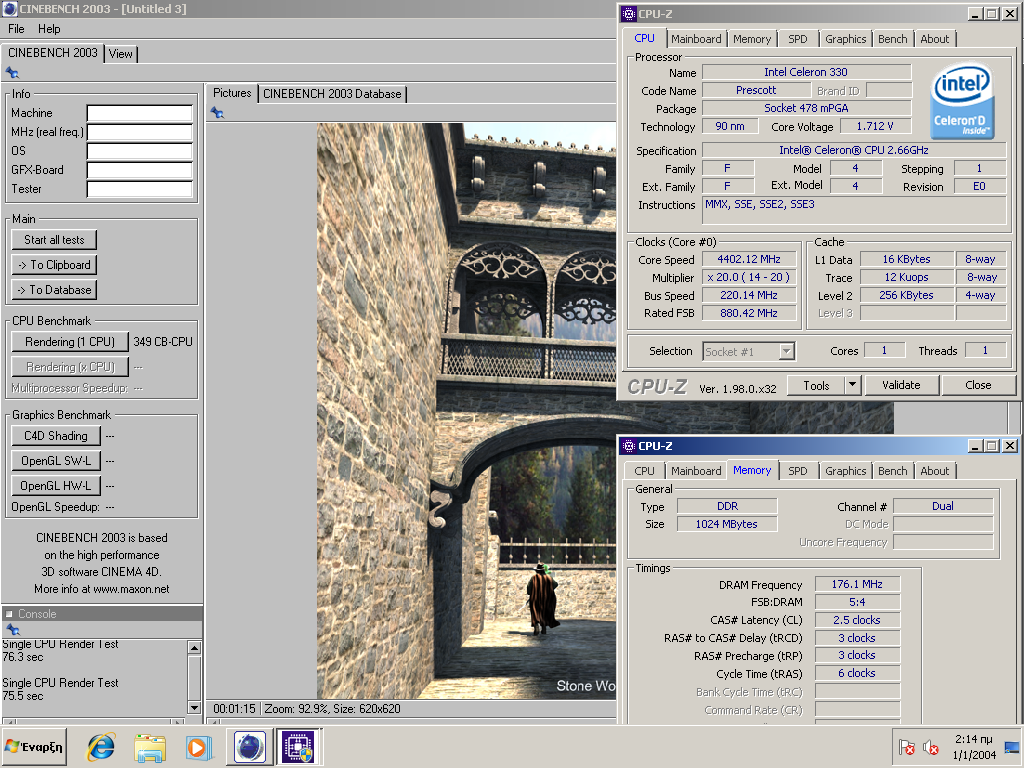1024x768 pixels.
Task: Switch to the CINEBENCH 2003 Database tab
Action: [332, 94]
